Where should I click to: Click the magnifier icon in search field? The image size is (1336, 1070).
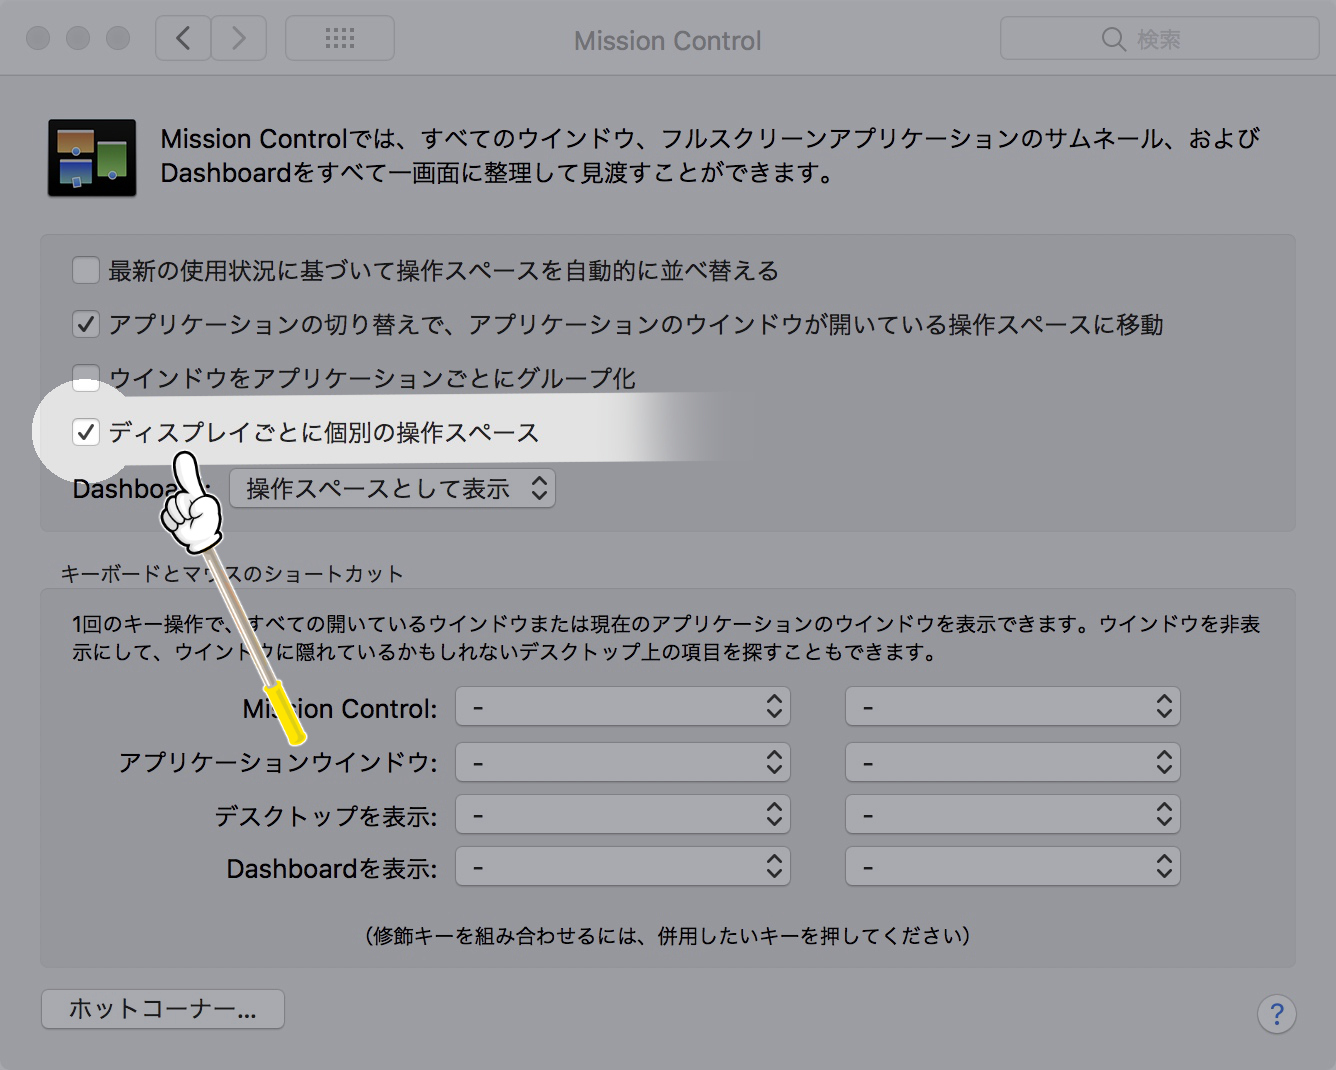tap(1113, 39)
